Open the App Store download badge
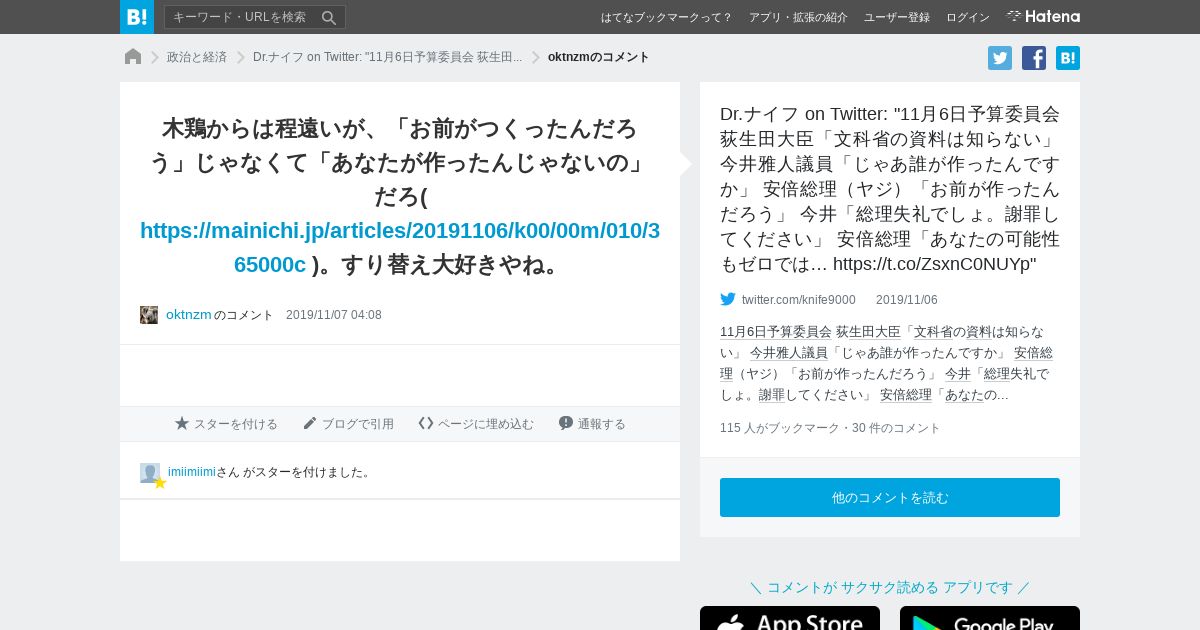 pyautogui.click(x=790, y=618)
